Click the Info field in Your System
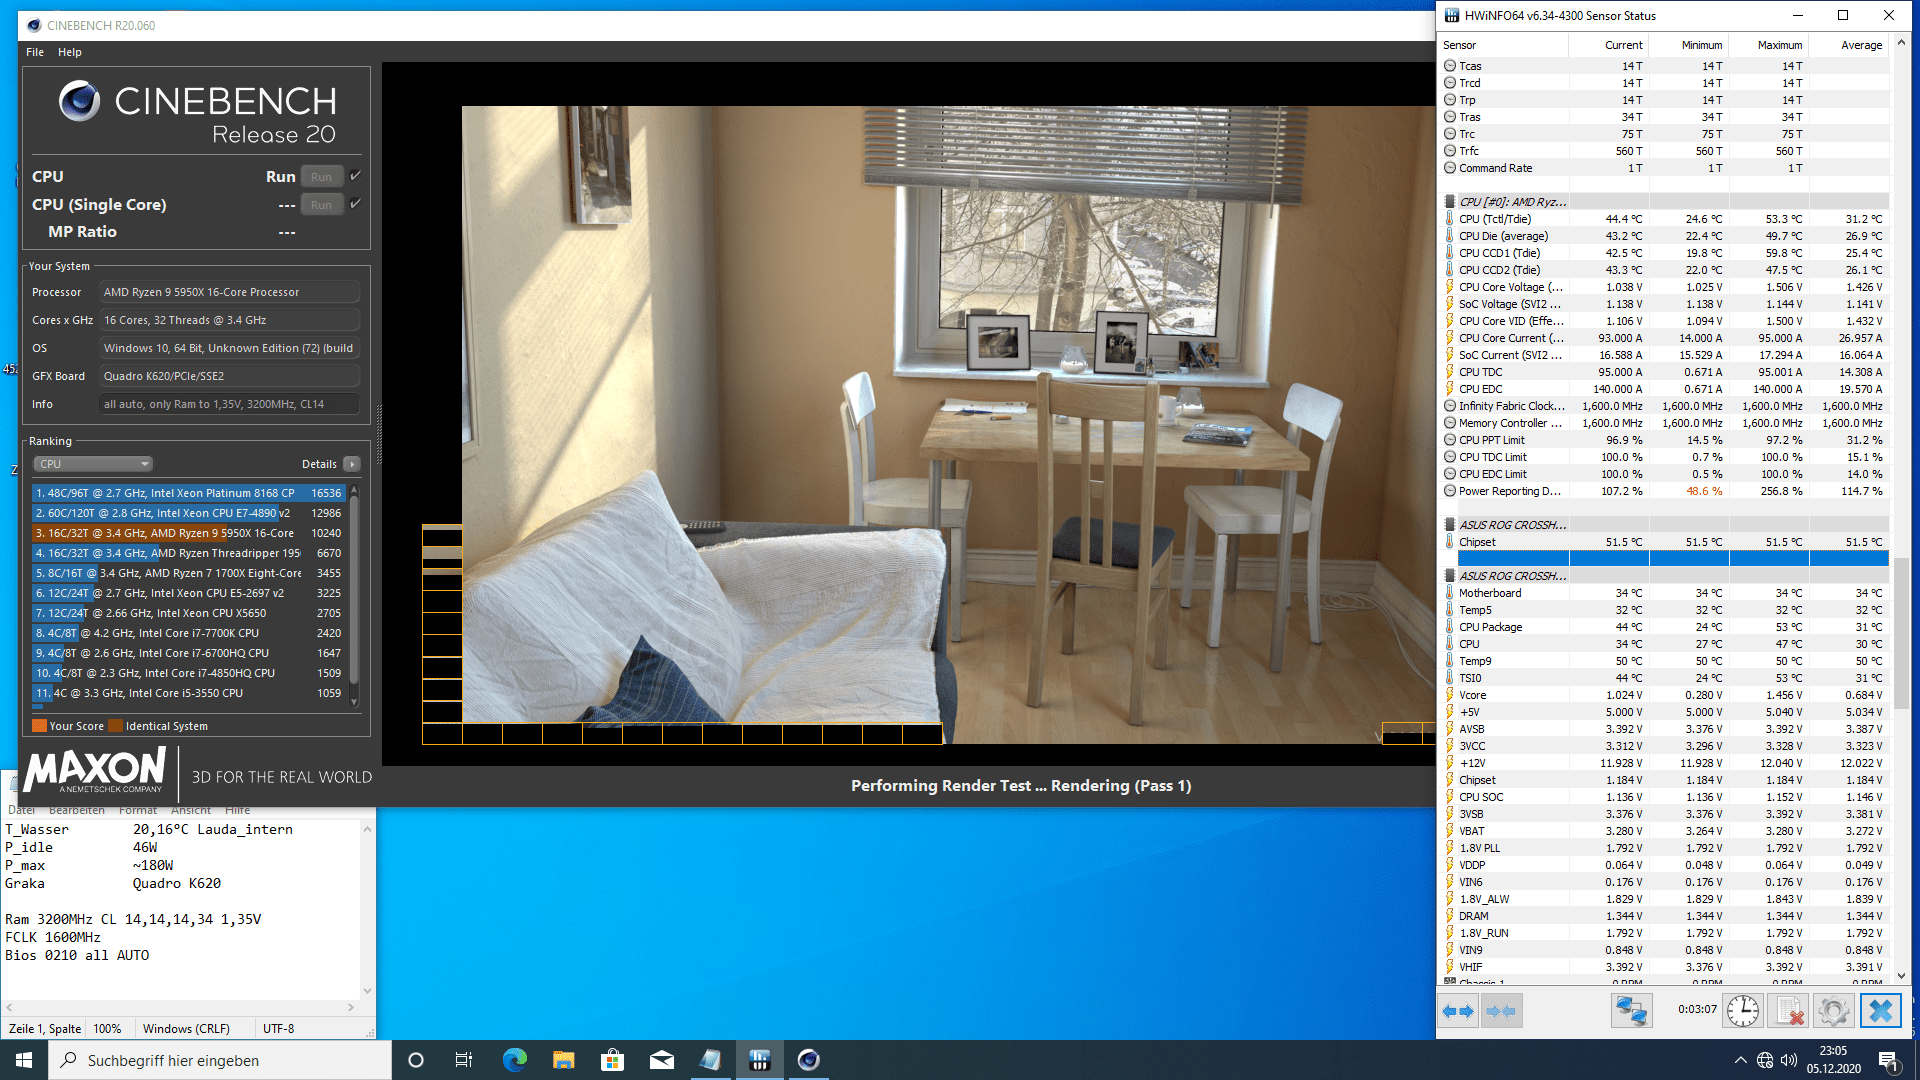 [x=229, y=404]
